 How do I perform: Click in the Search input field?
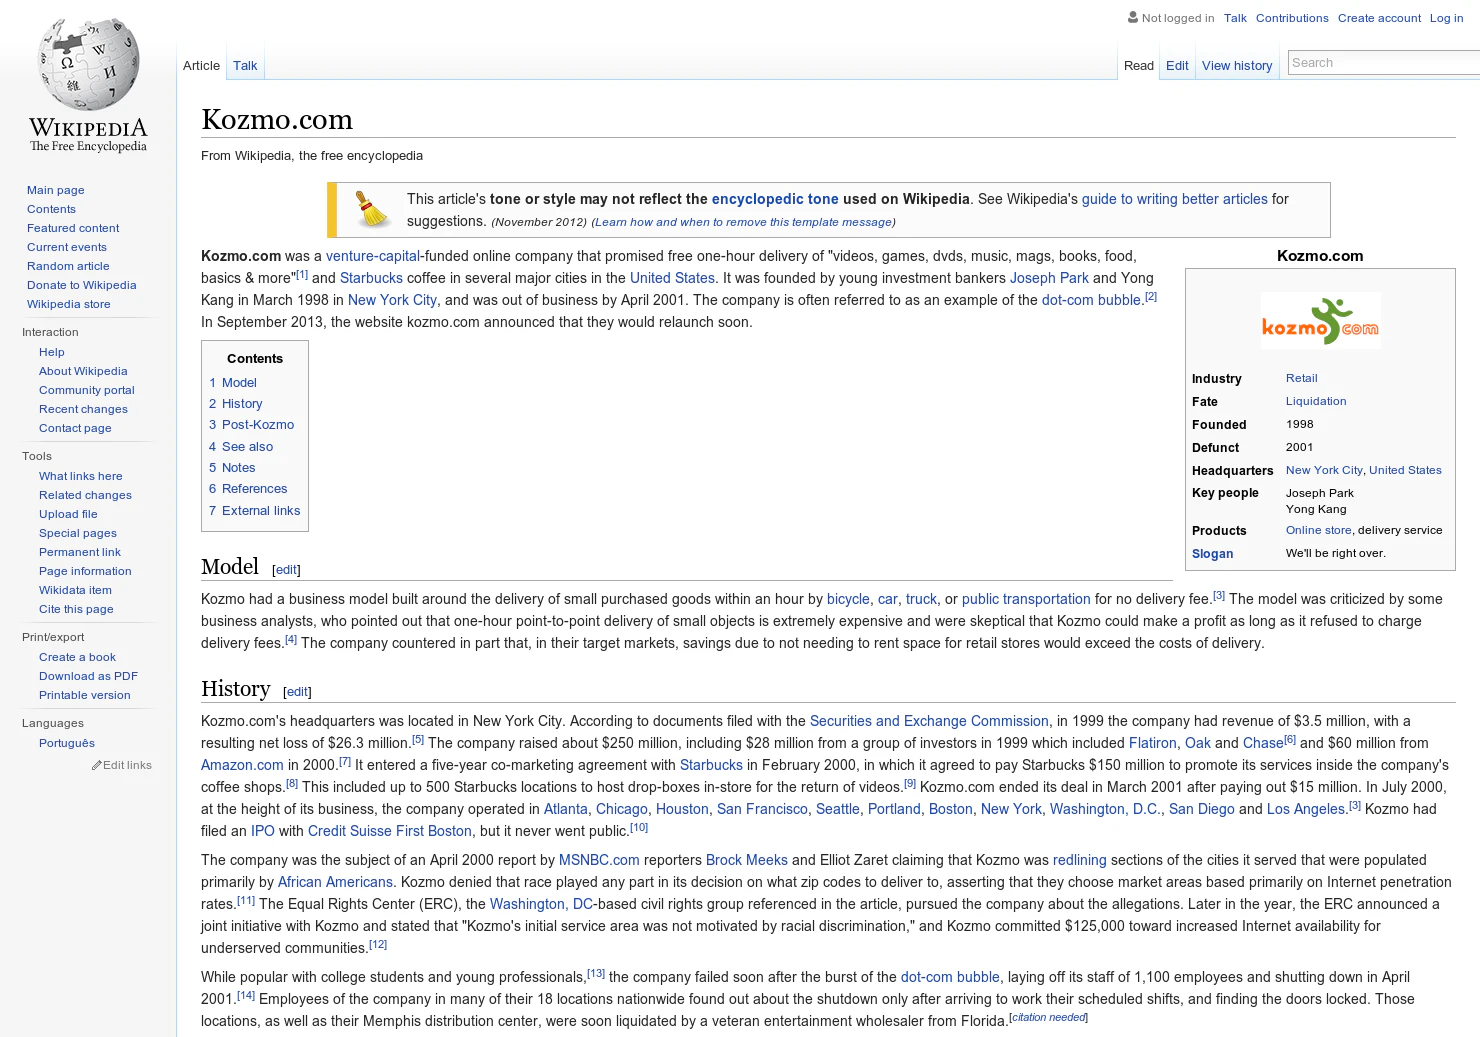click(x=1383, y=63)
